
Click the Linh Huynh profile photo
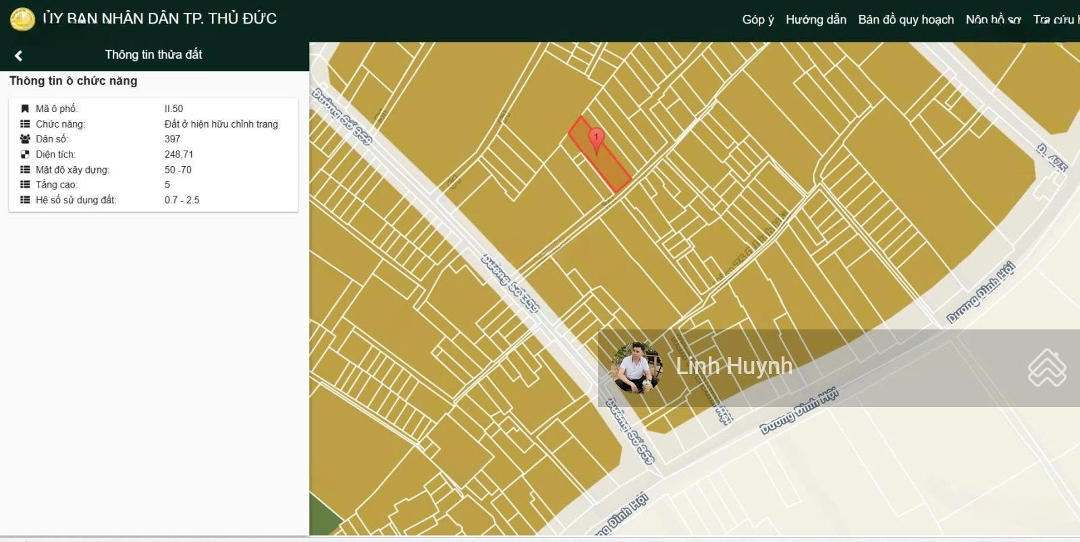636,368
